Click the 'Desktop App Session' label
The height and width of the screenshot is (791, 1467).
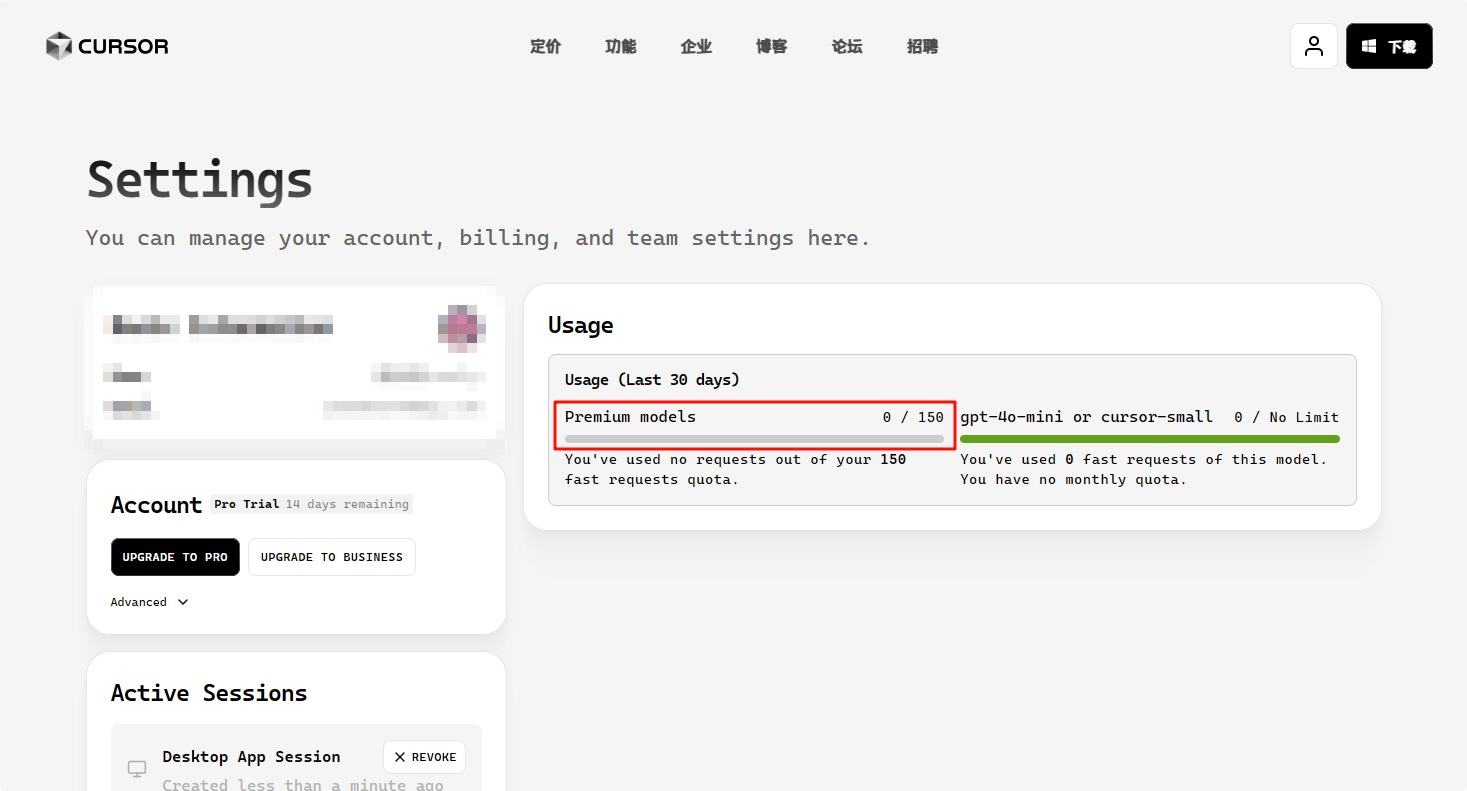pos(251,757)
